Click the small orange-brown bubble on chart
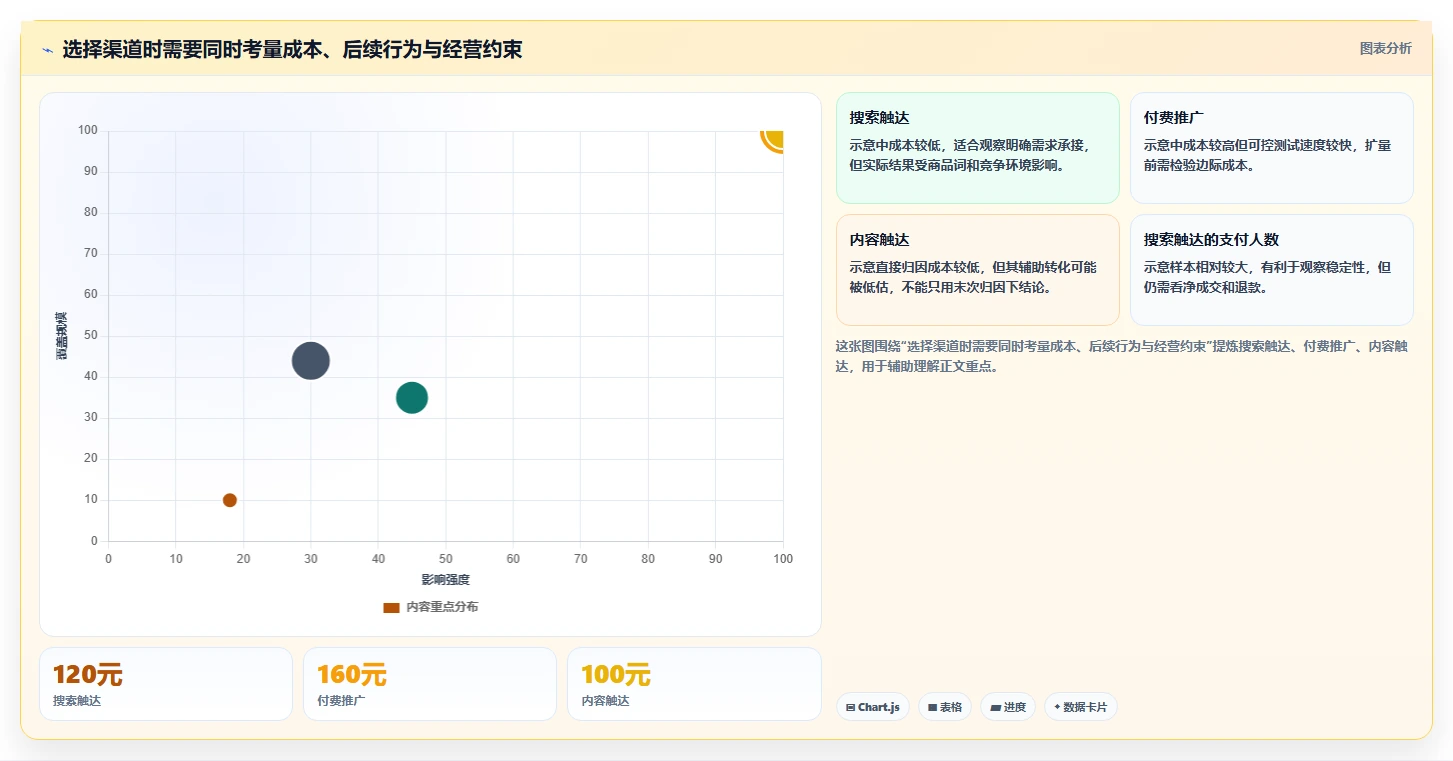Image resolution: width=1453 pixels, height=761 pixels. click(x=230, y=500)
